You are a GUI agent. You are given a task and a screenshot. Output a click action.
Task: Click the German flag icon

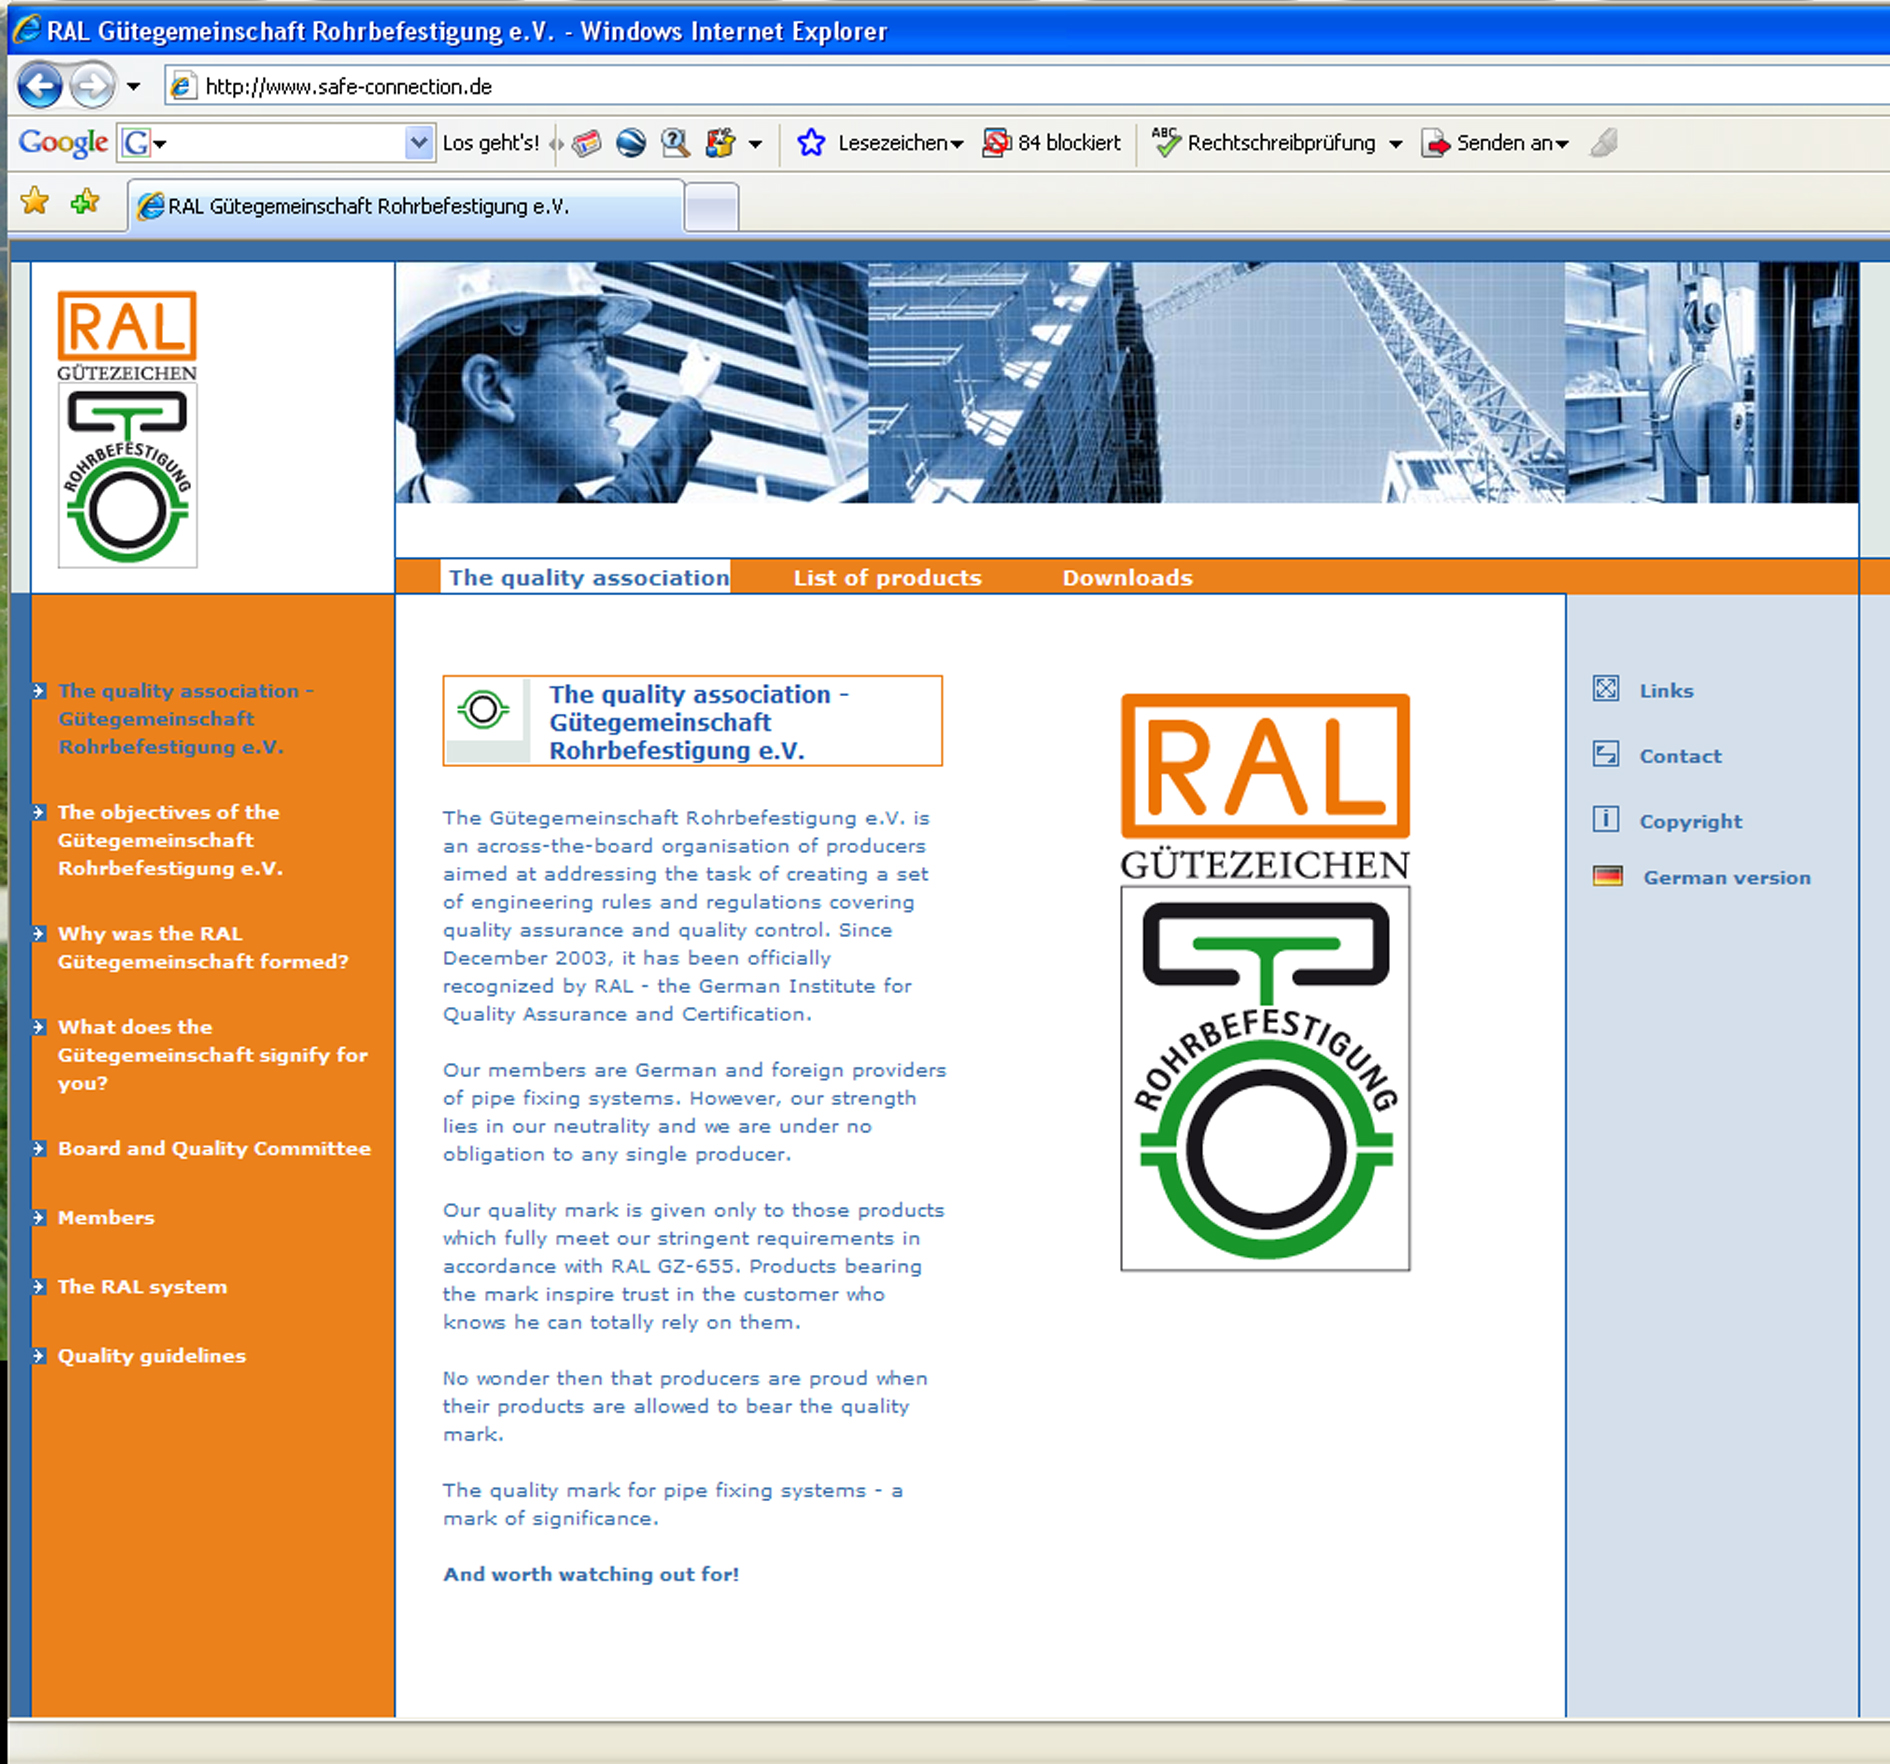(x=1607, y=876)
